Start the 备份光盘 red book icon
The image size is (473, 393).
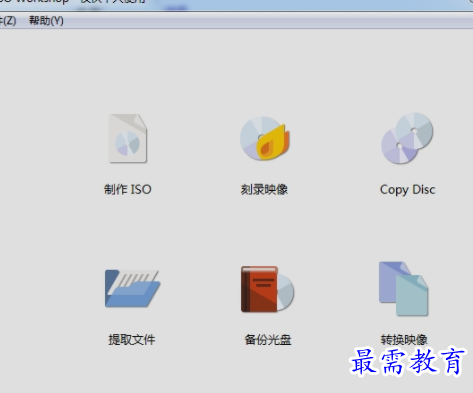coord(268,289)
